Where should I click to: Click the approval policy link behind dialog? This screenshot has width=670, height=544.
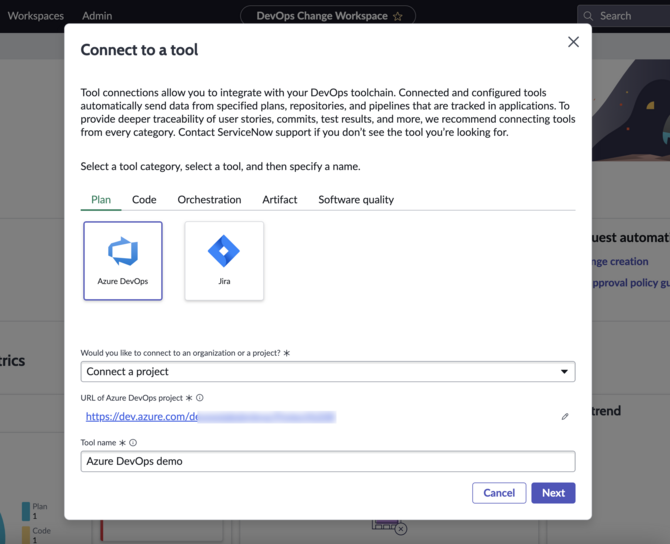[x=631, y=283]
